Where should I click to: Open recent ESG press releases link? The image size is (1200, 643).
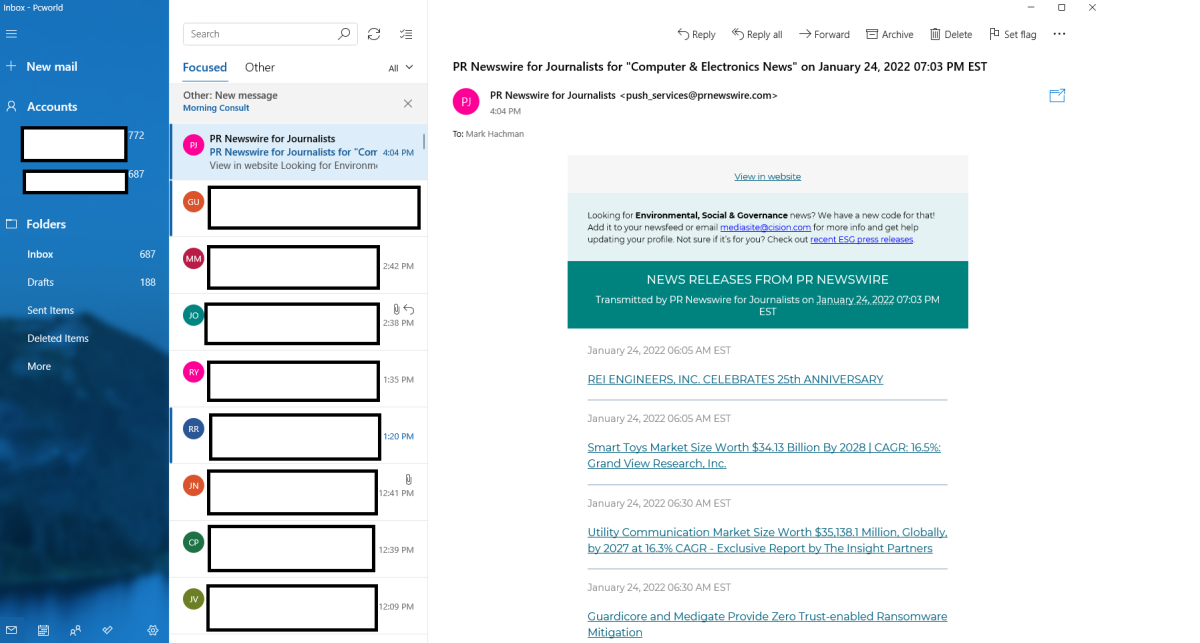pyautogui.click(x=861, y=239)
